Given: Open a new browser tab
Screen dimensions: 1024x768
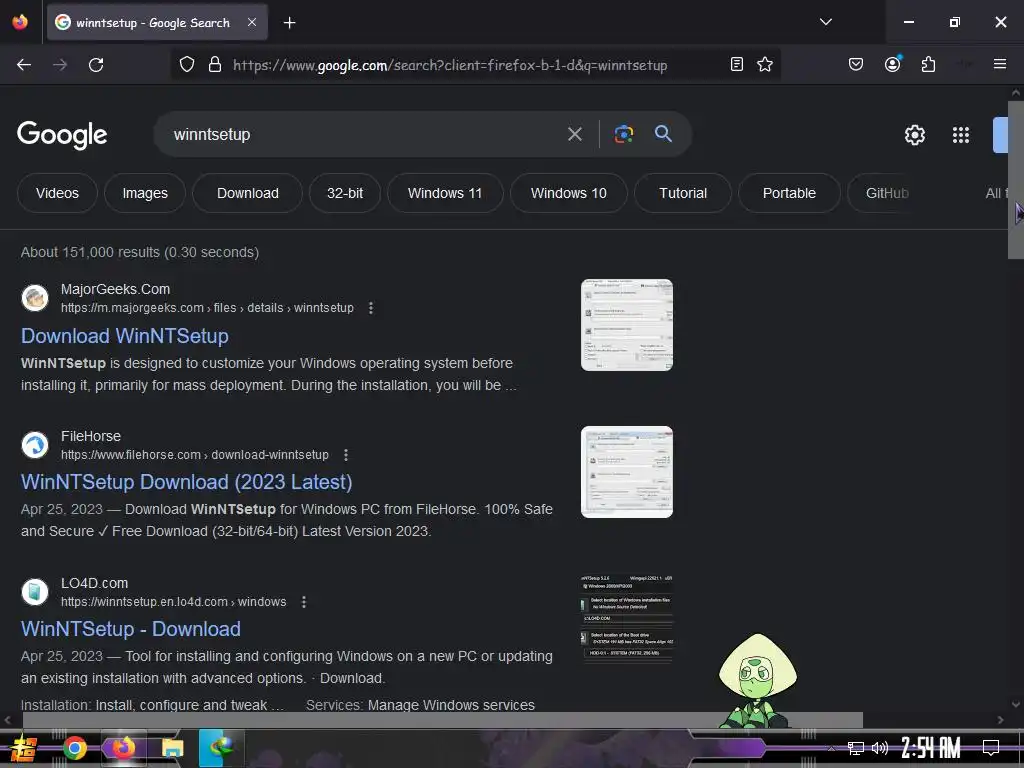Looking at the screenshot, I should click(x=289, y=23).
